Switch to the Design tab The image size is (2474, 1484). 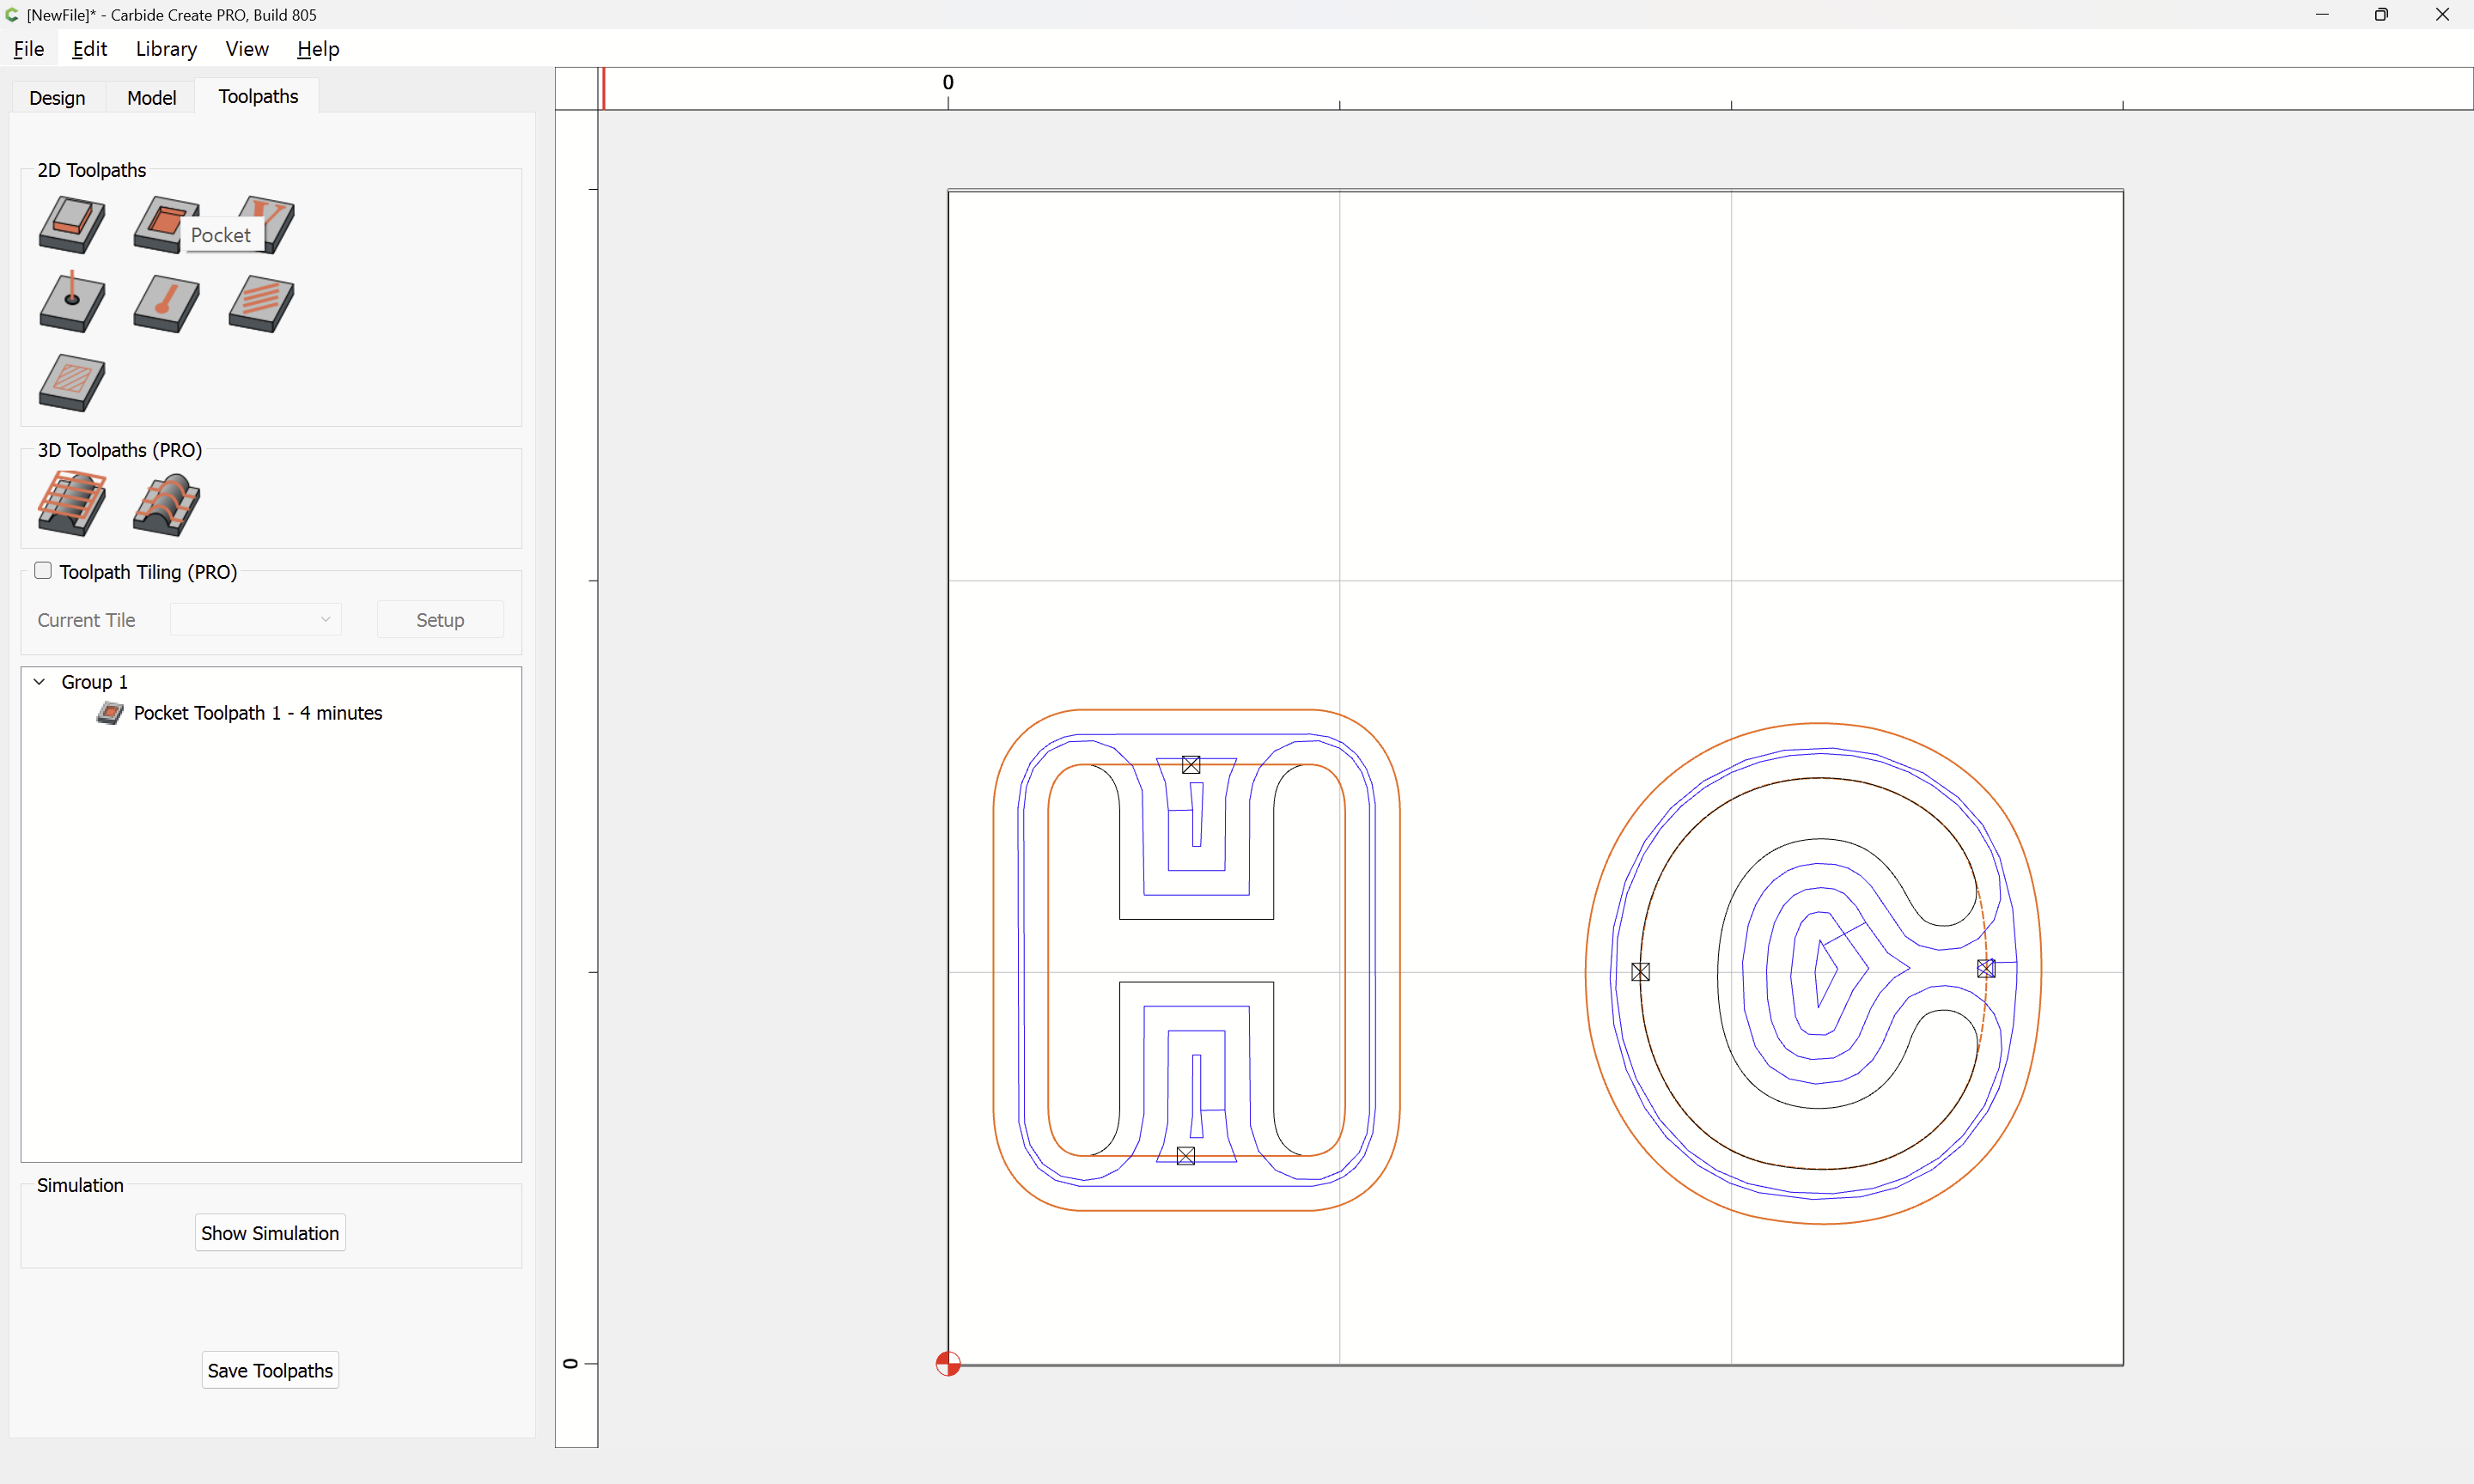click(57, 98)
